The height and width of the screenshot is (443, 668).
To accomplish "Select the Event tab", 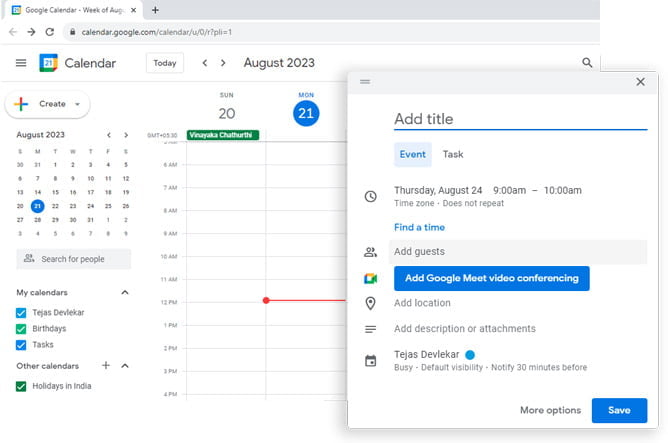I will point(412,155).
